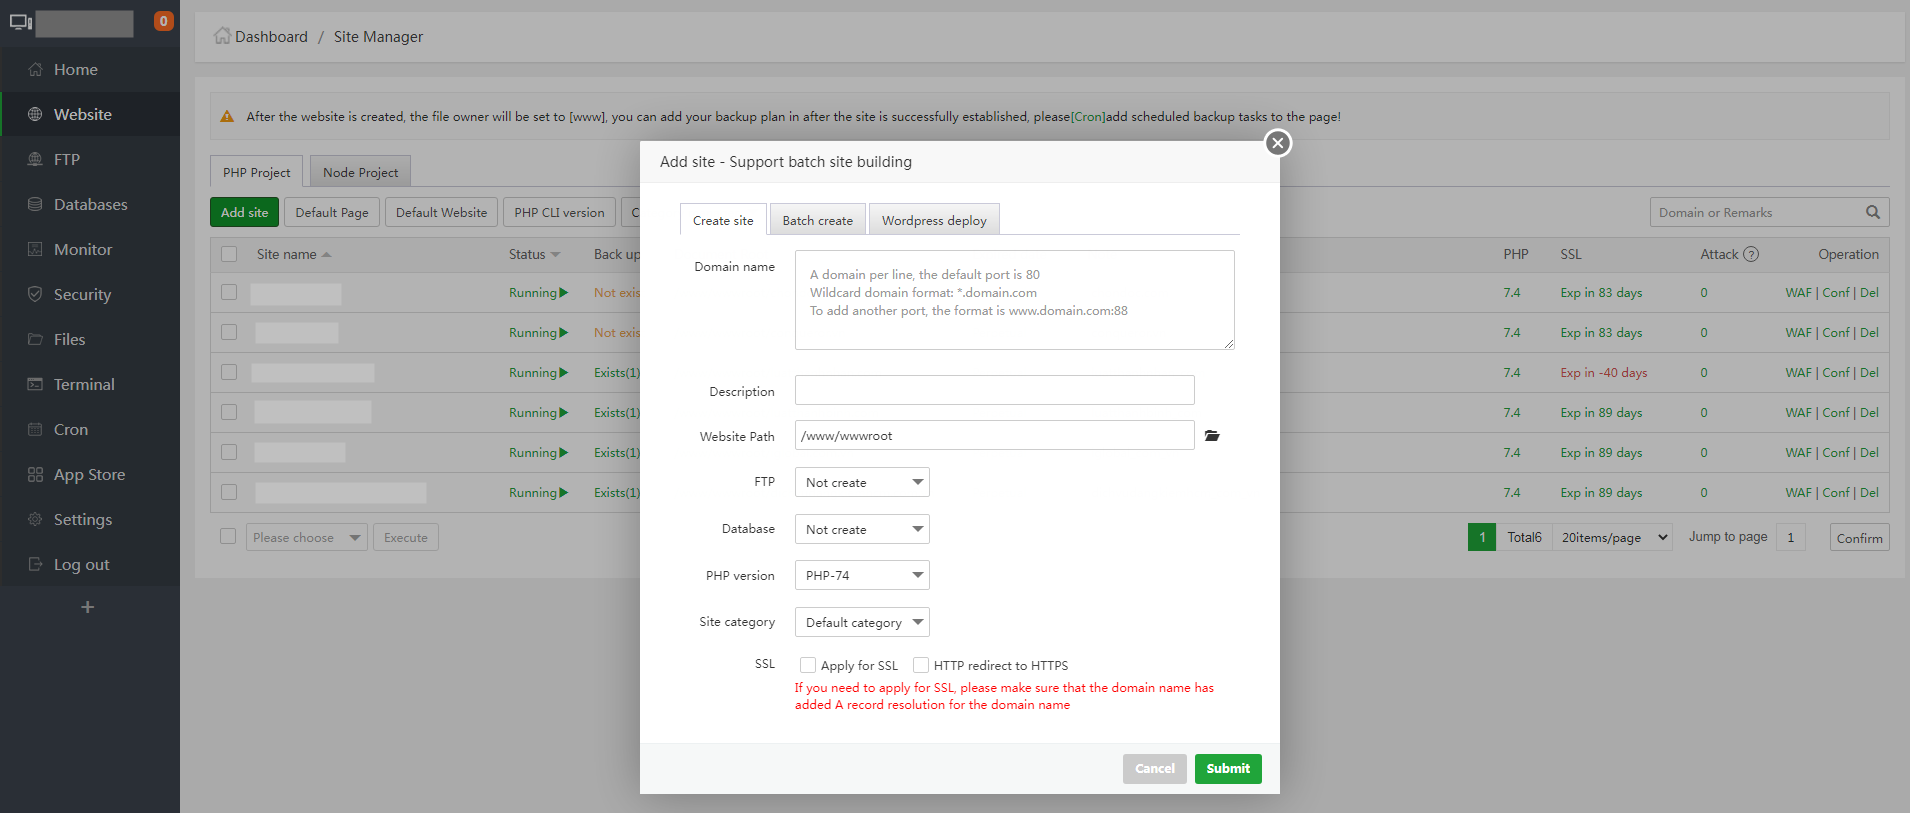1910x813 pixels.
Task: Switch to the Create site tab
Action: click(x=723, y=220)
